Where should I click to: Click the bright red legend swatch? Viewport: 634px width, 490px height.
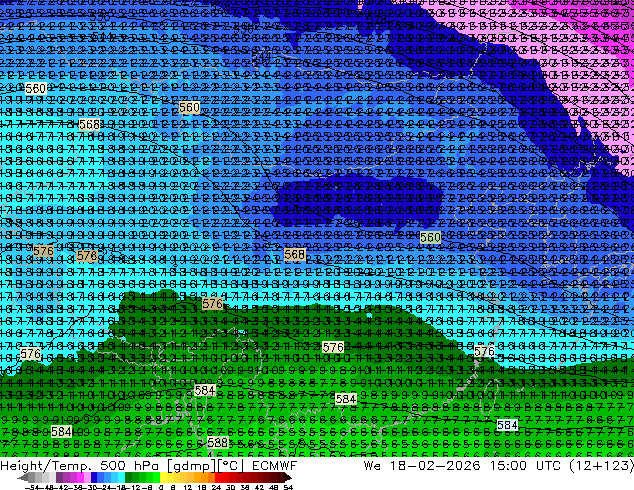218,478
